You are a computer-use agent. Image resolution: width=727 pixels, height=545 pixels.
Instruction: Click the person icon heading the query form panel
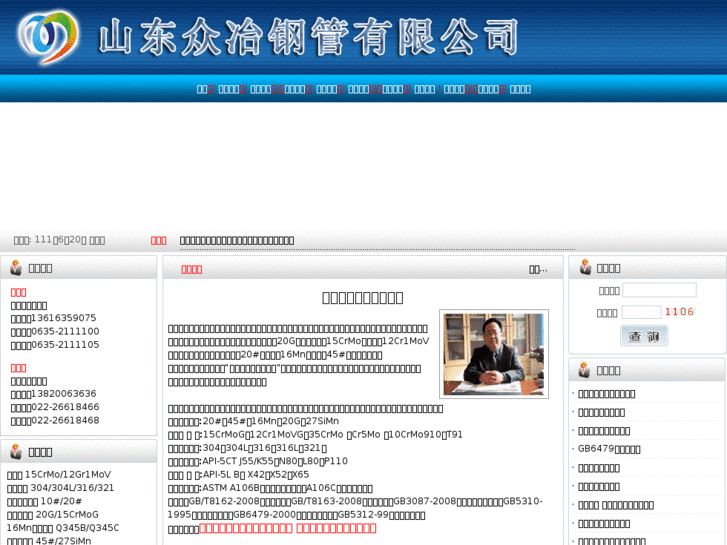click(585, 267)
